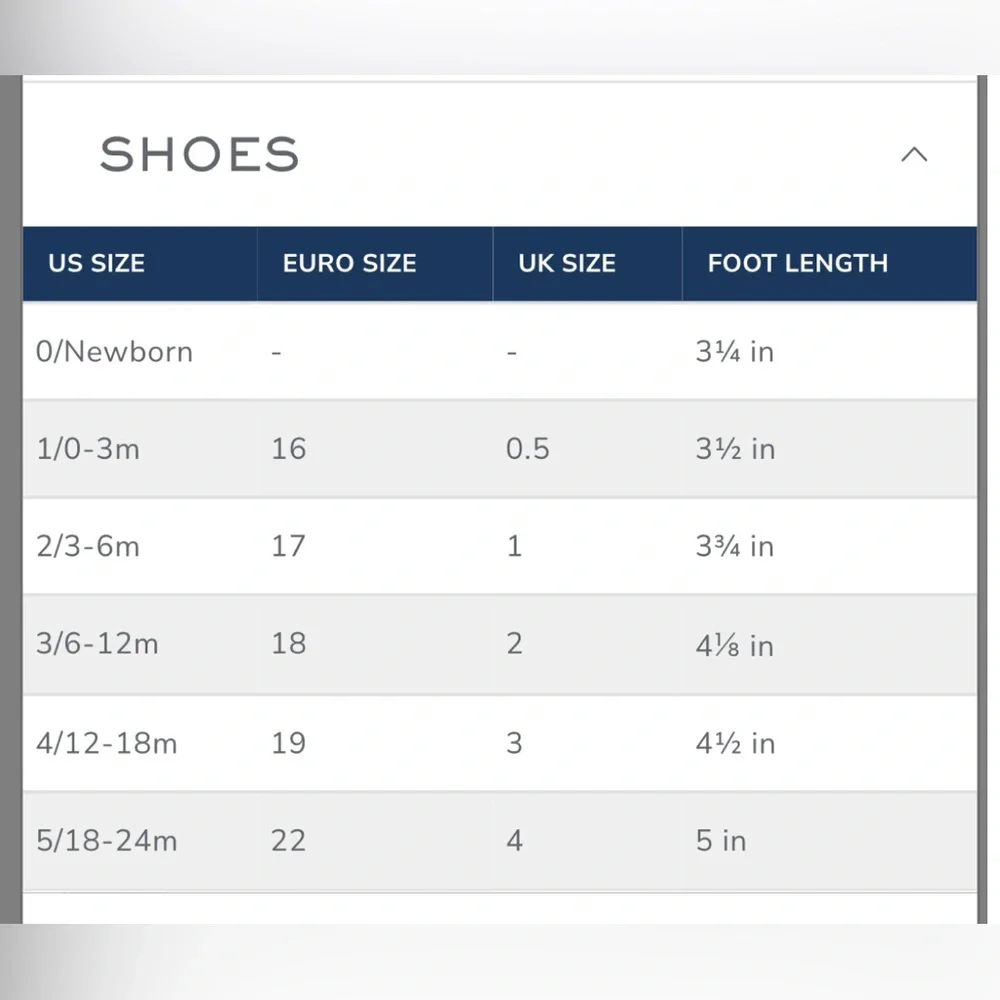Image resolution: width=1000 pixels, height=1000 pixels.
Task: Click the SHOES section heading
Action: tap(200, 154)
